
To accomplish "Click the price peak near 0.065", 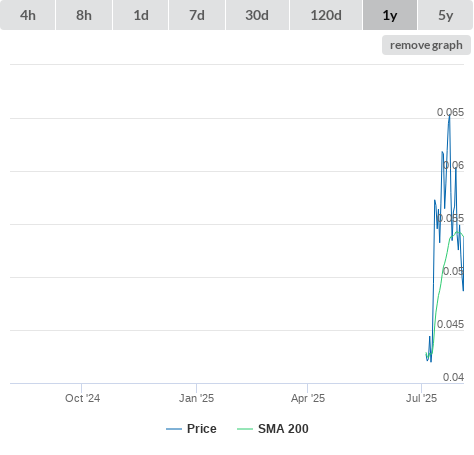I will coord(449,115).
